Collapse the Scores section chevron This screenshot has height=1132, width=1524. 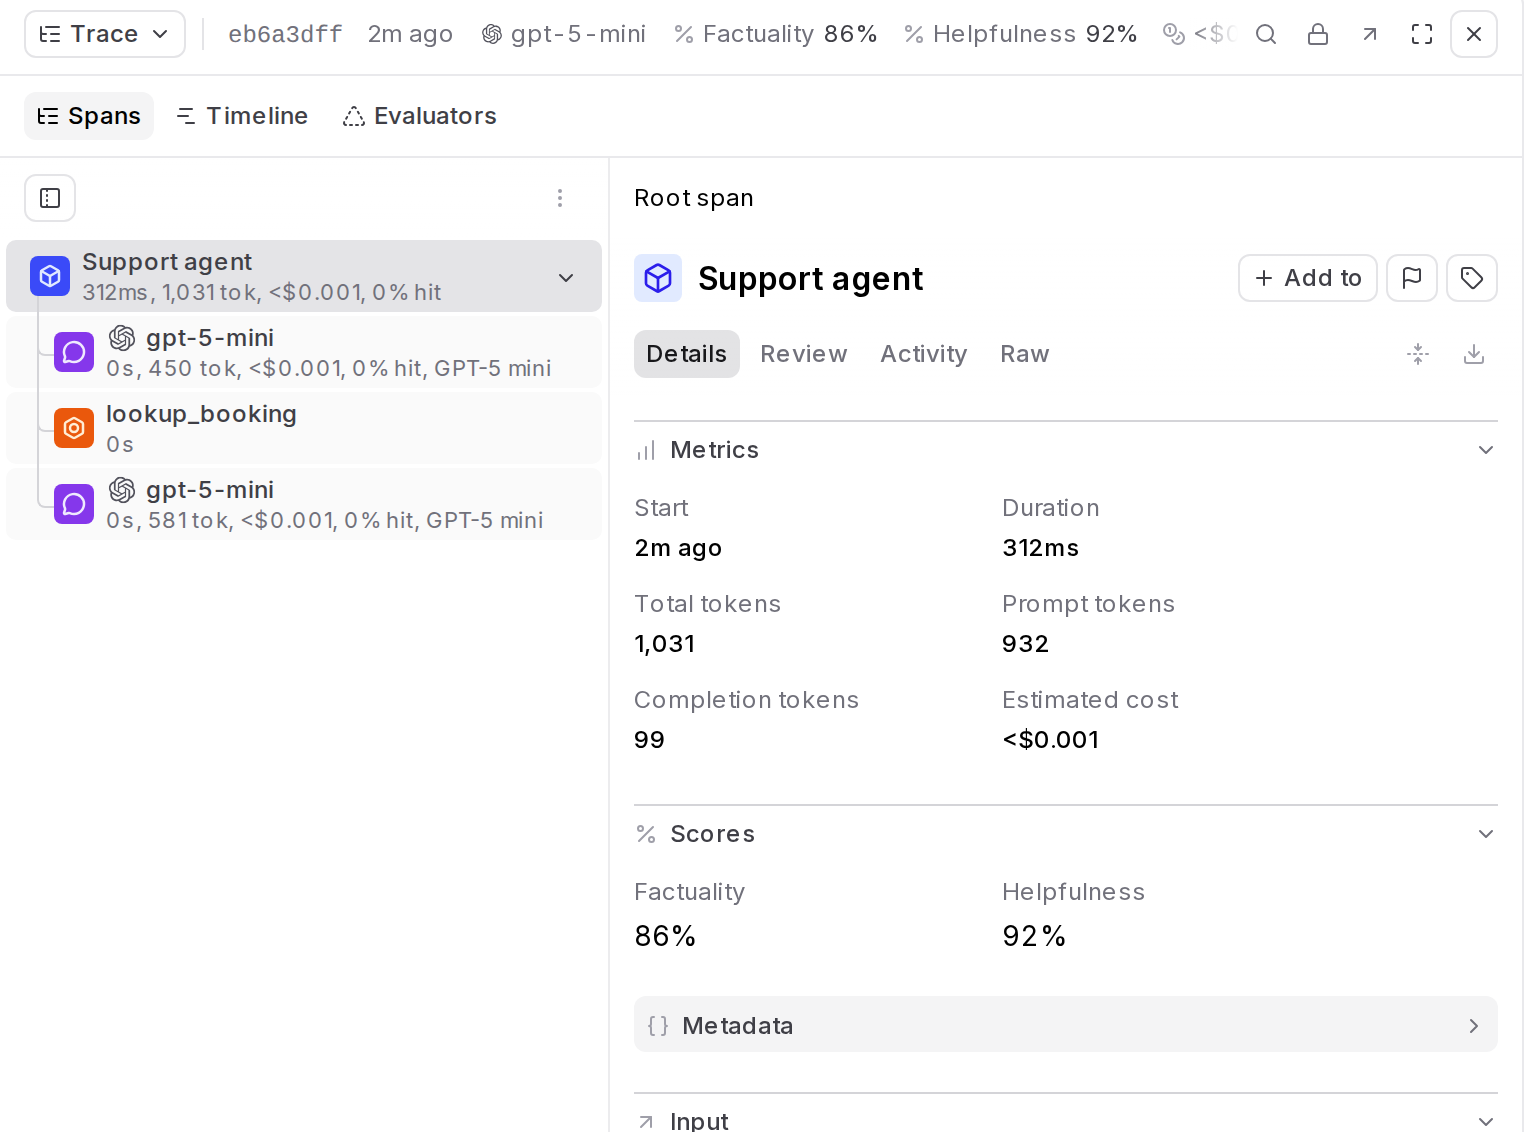coord(1486,834)
